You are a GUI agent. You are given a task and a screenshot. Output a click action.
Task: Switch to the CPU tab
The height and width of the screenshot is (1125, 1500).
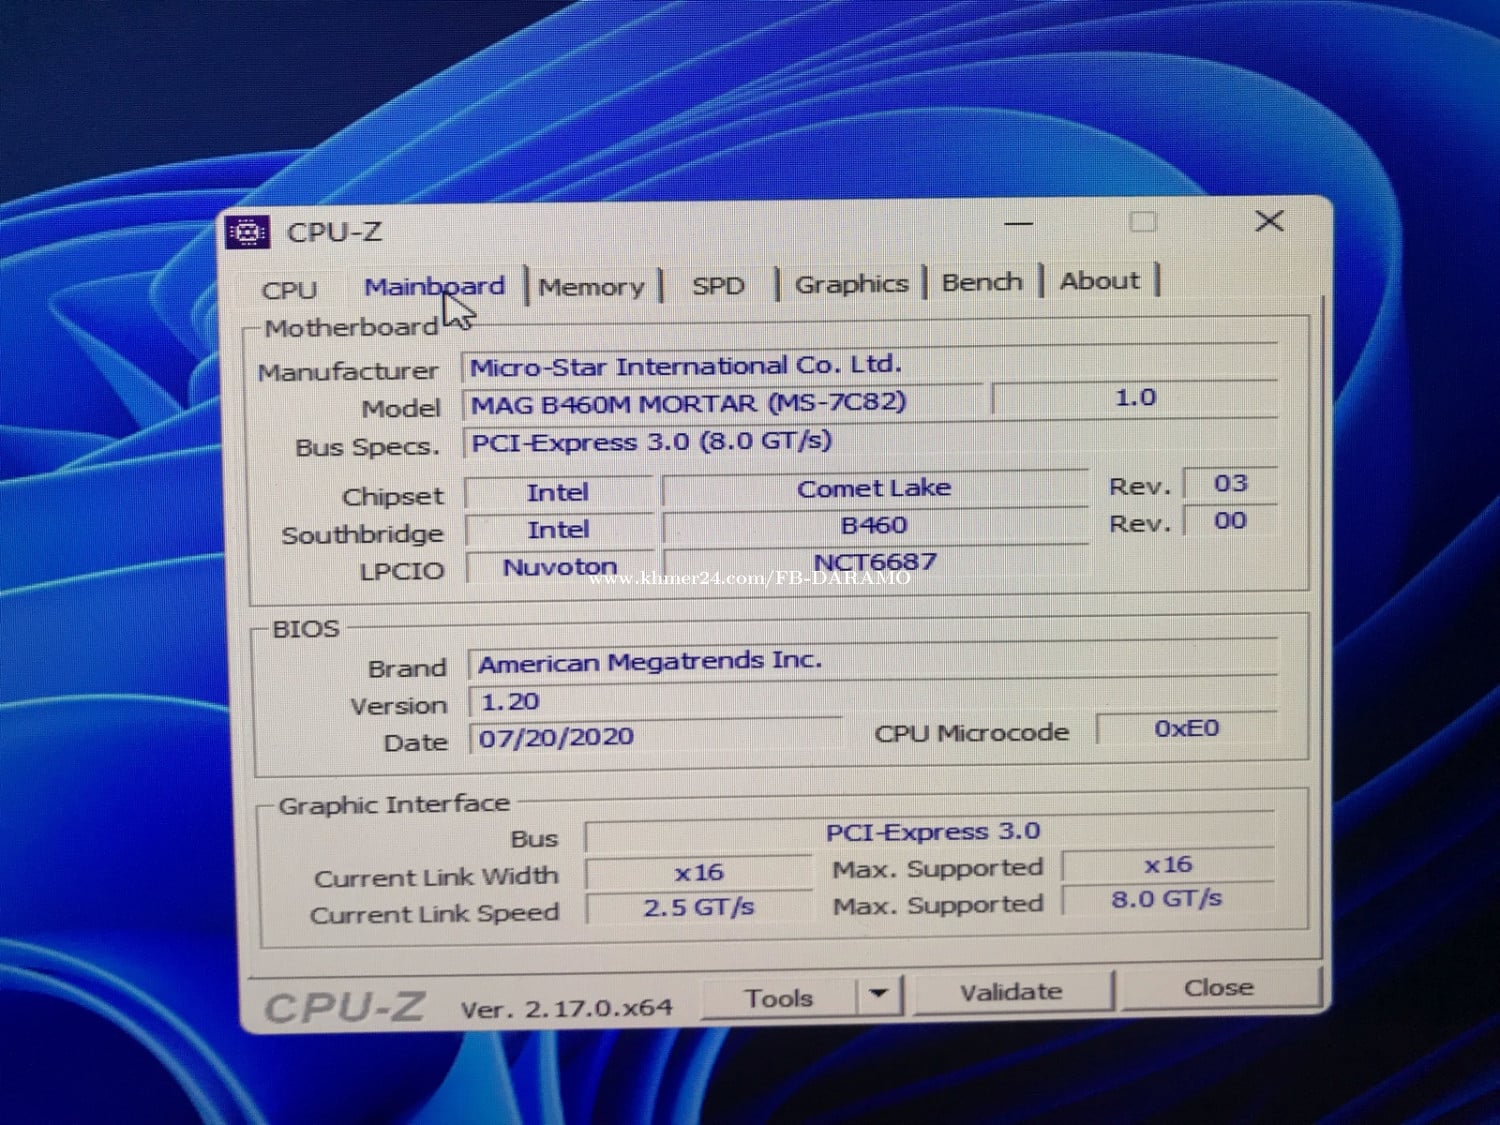pos(289,290)
